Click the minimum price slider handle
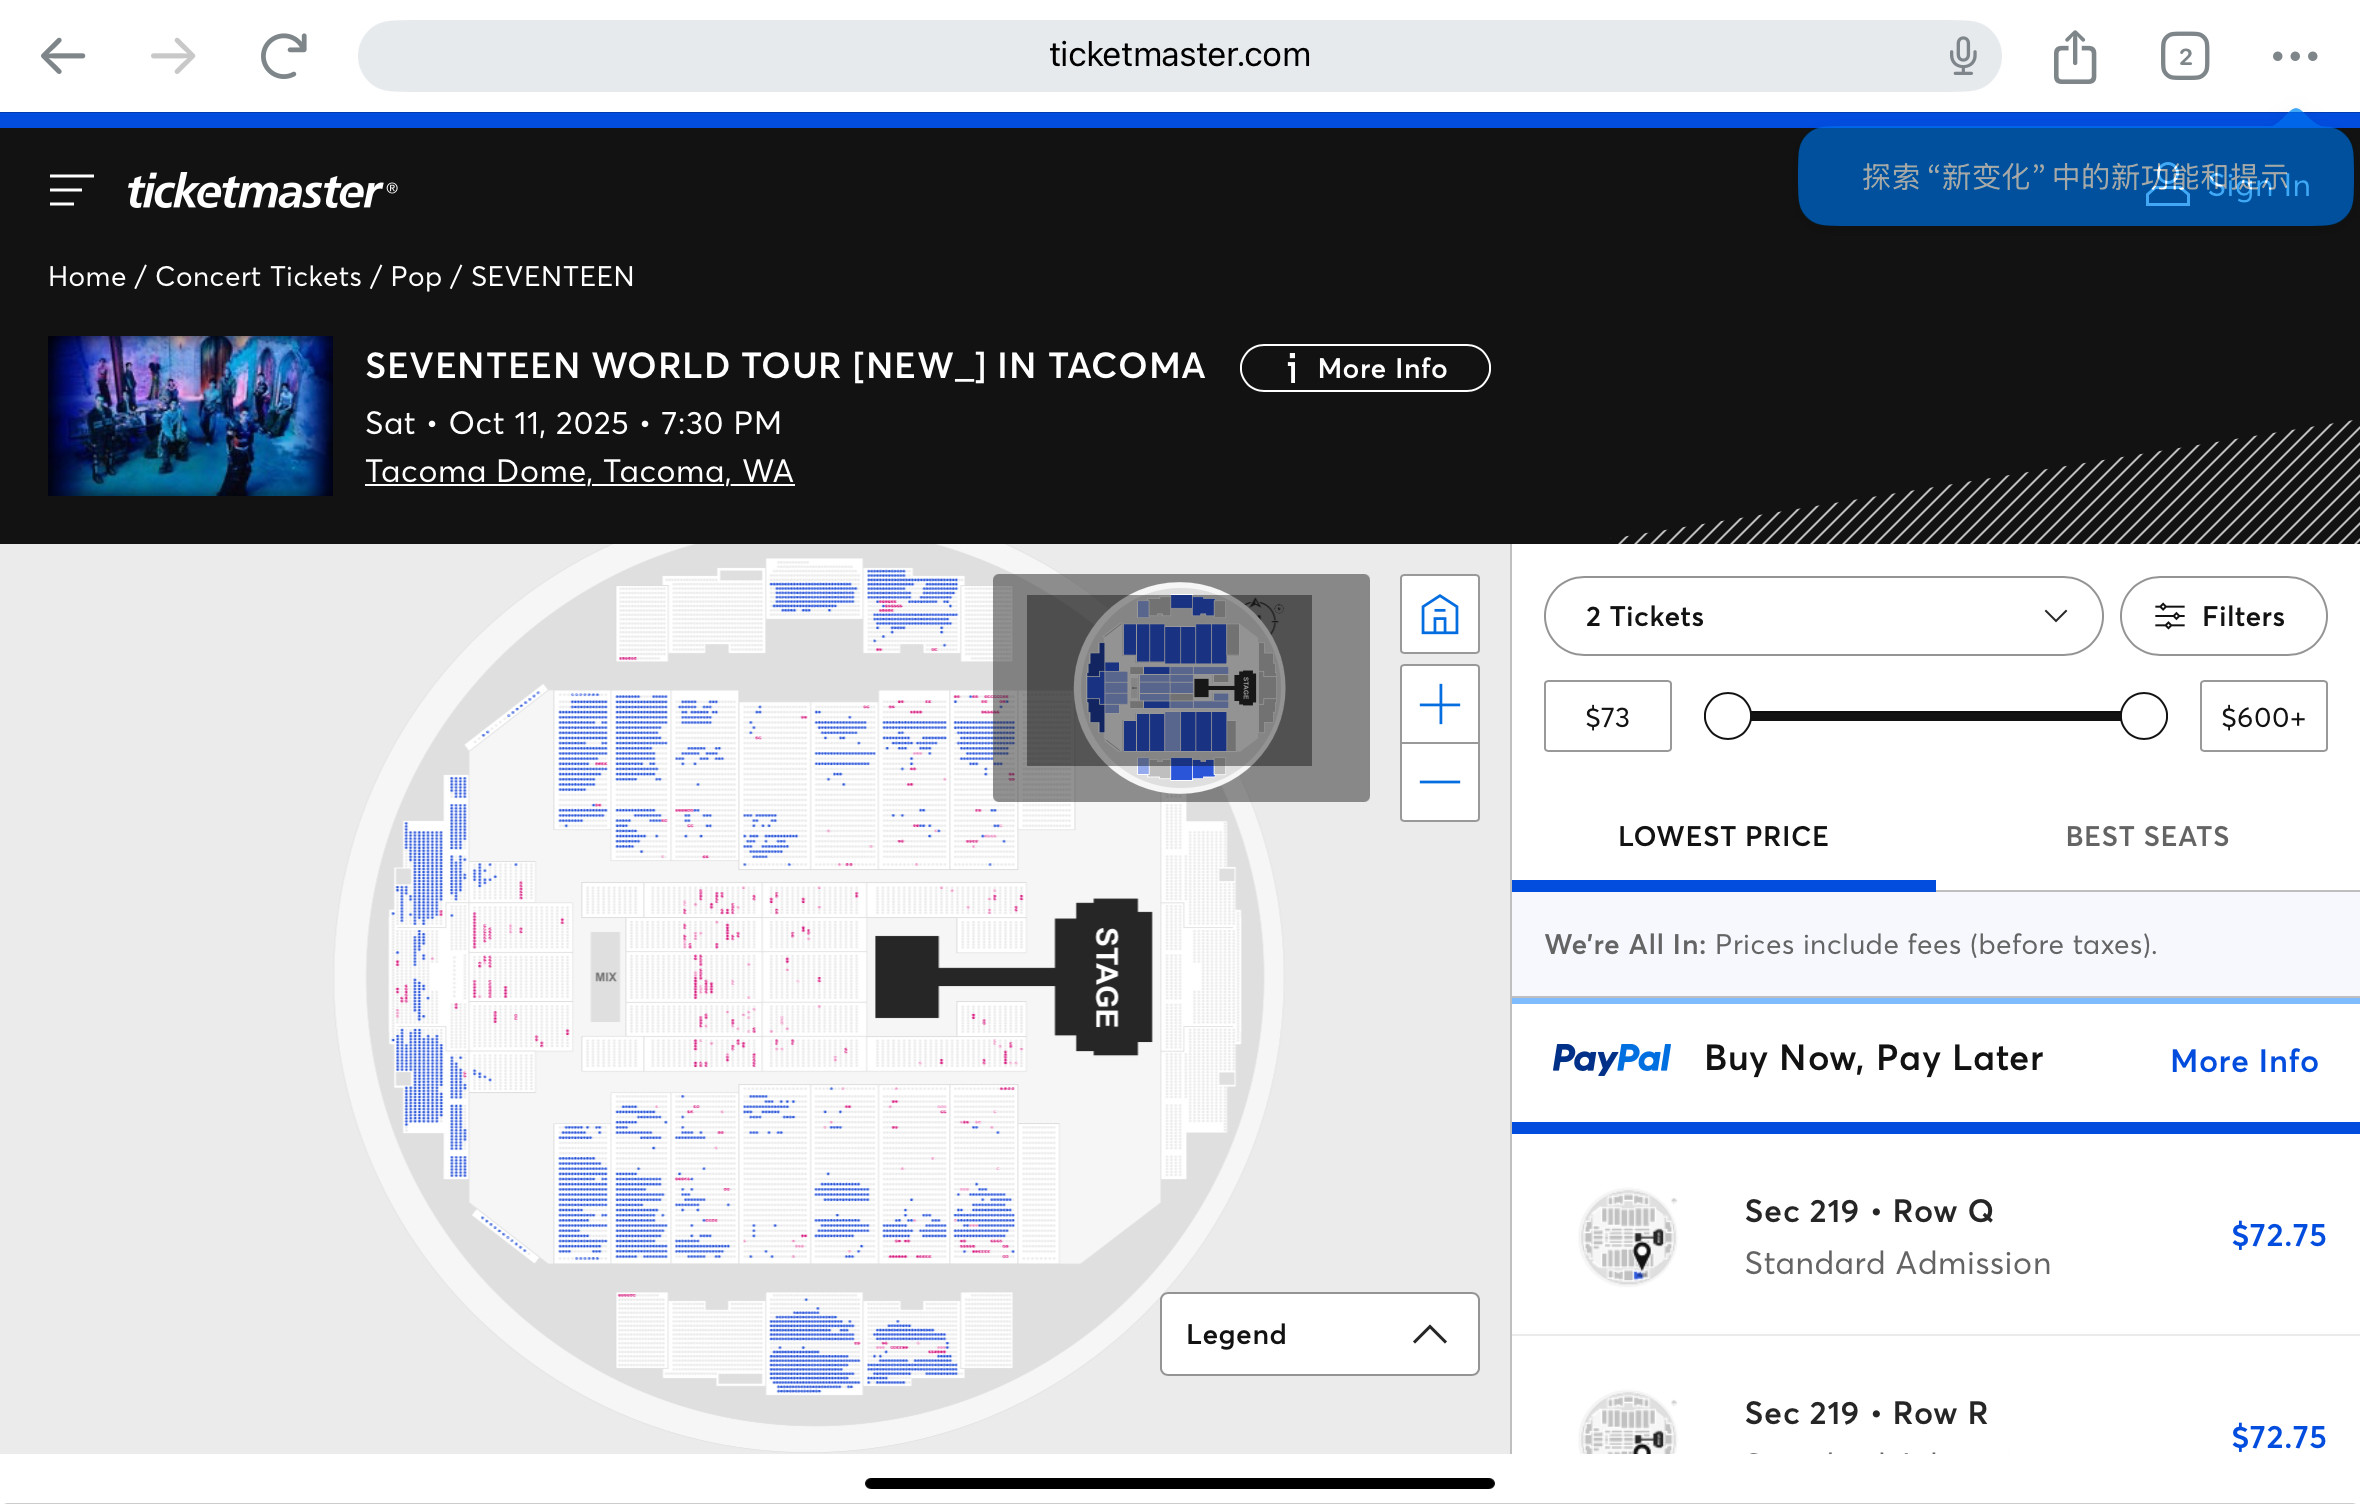The height and width of the screenshot is (1504, 2360). pos(1727,716)
